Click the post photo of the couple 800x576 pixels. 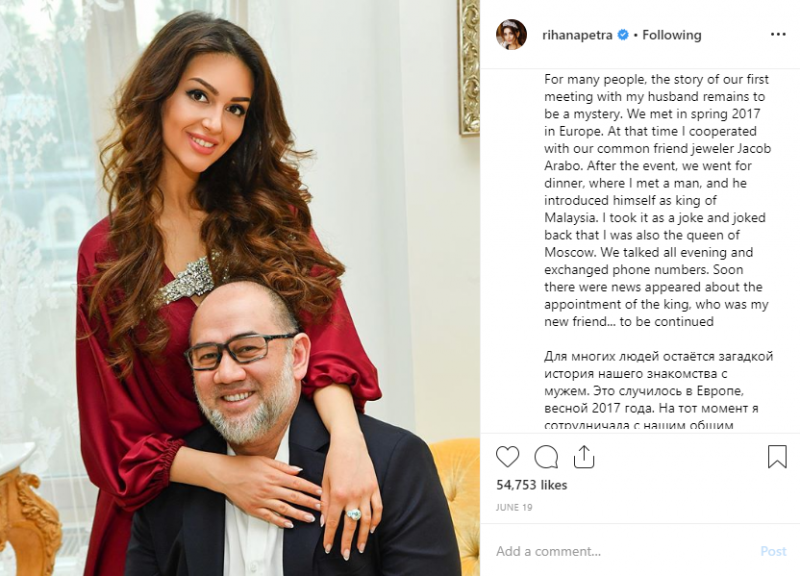click(240, 288)
